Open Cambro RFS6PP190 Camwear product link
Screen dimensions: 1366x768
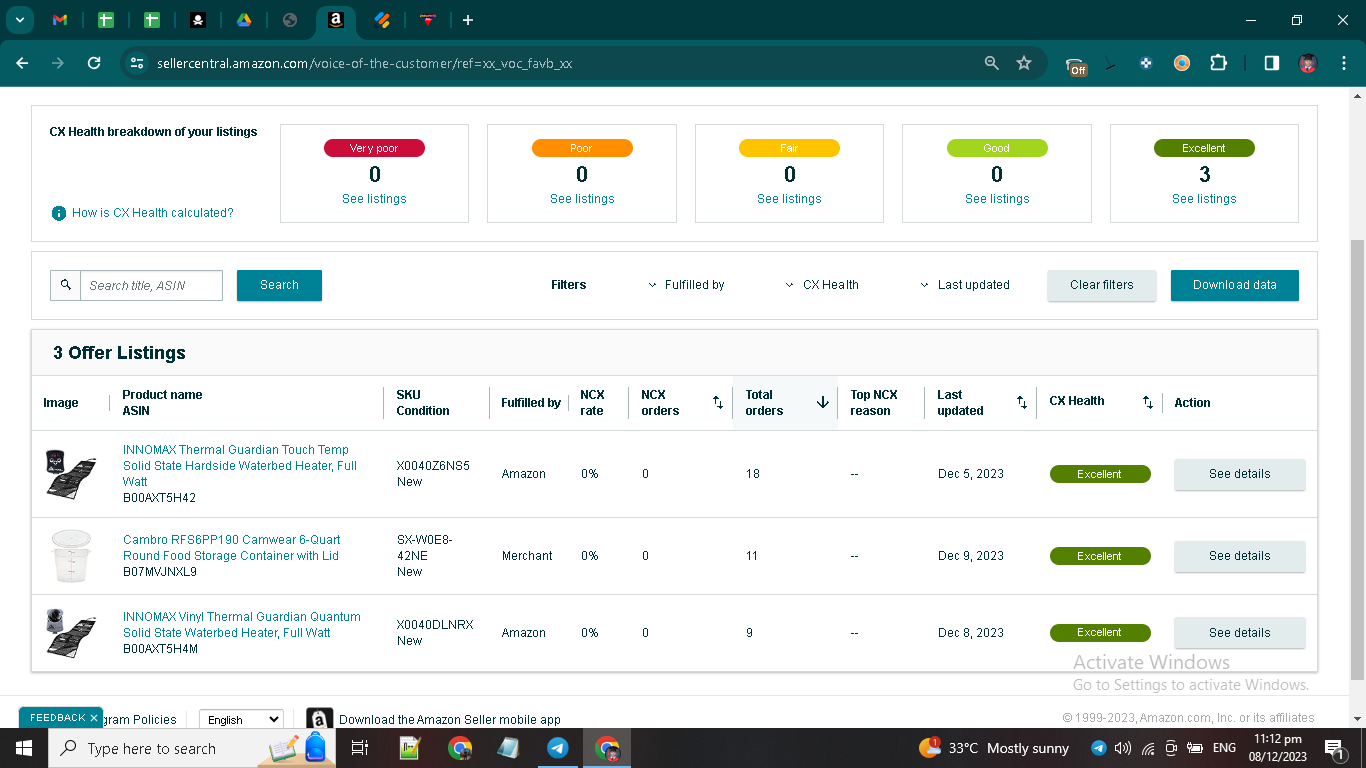click(x=231, y=548)
